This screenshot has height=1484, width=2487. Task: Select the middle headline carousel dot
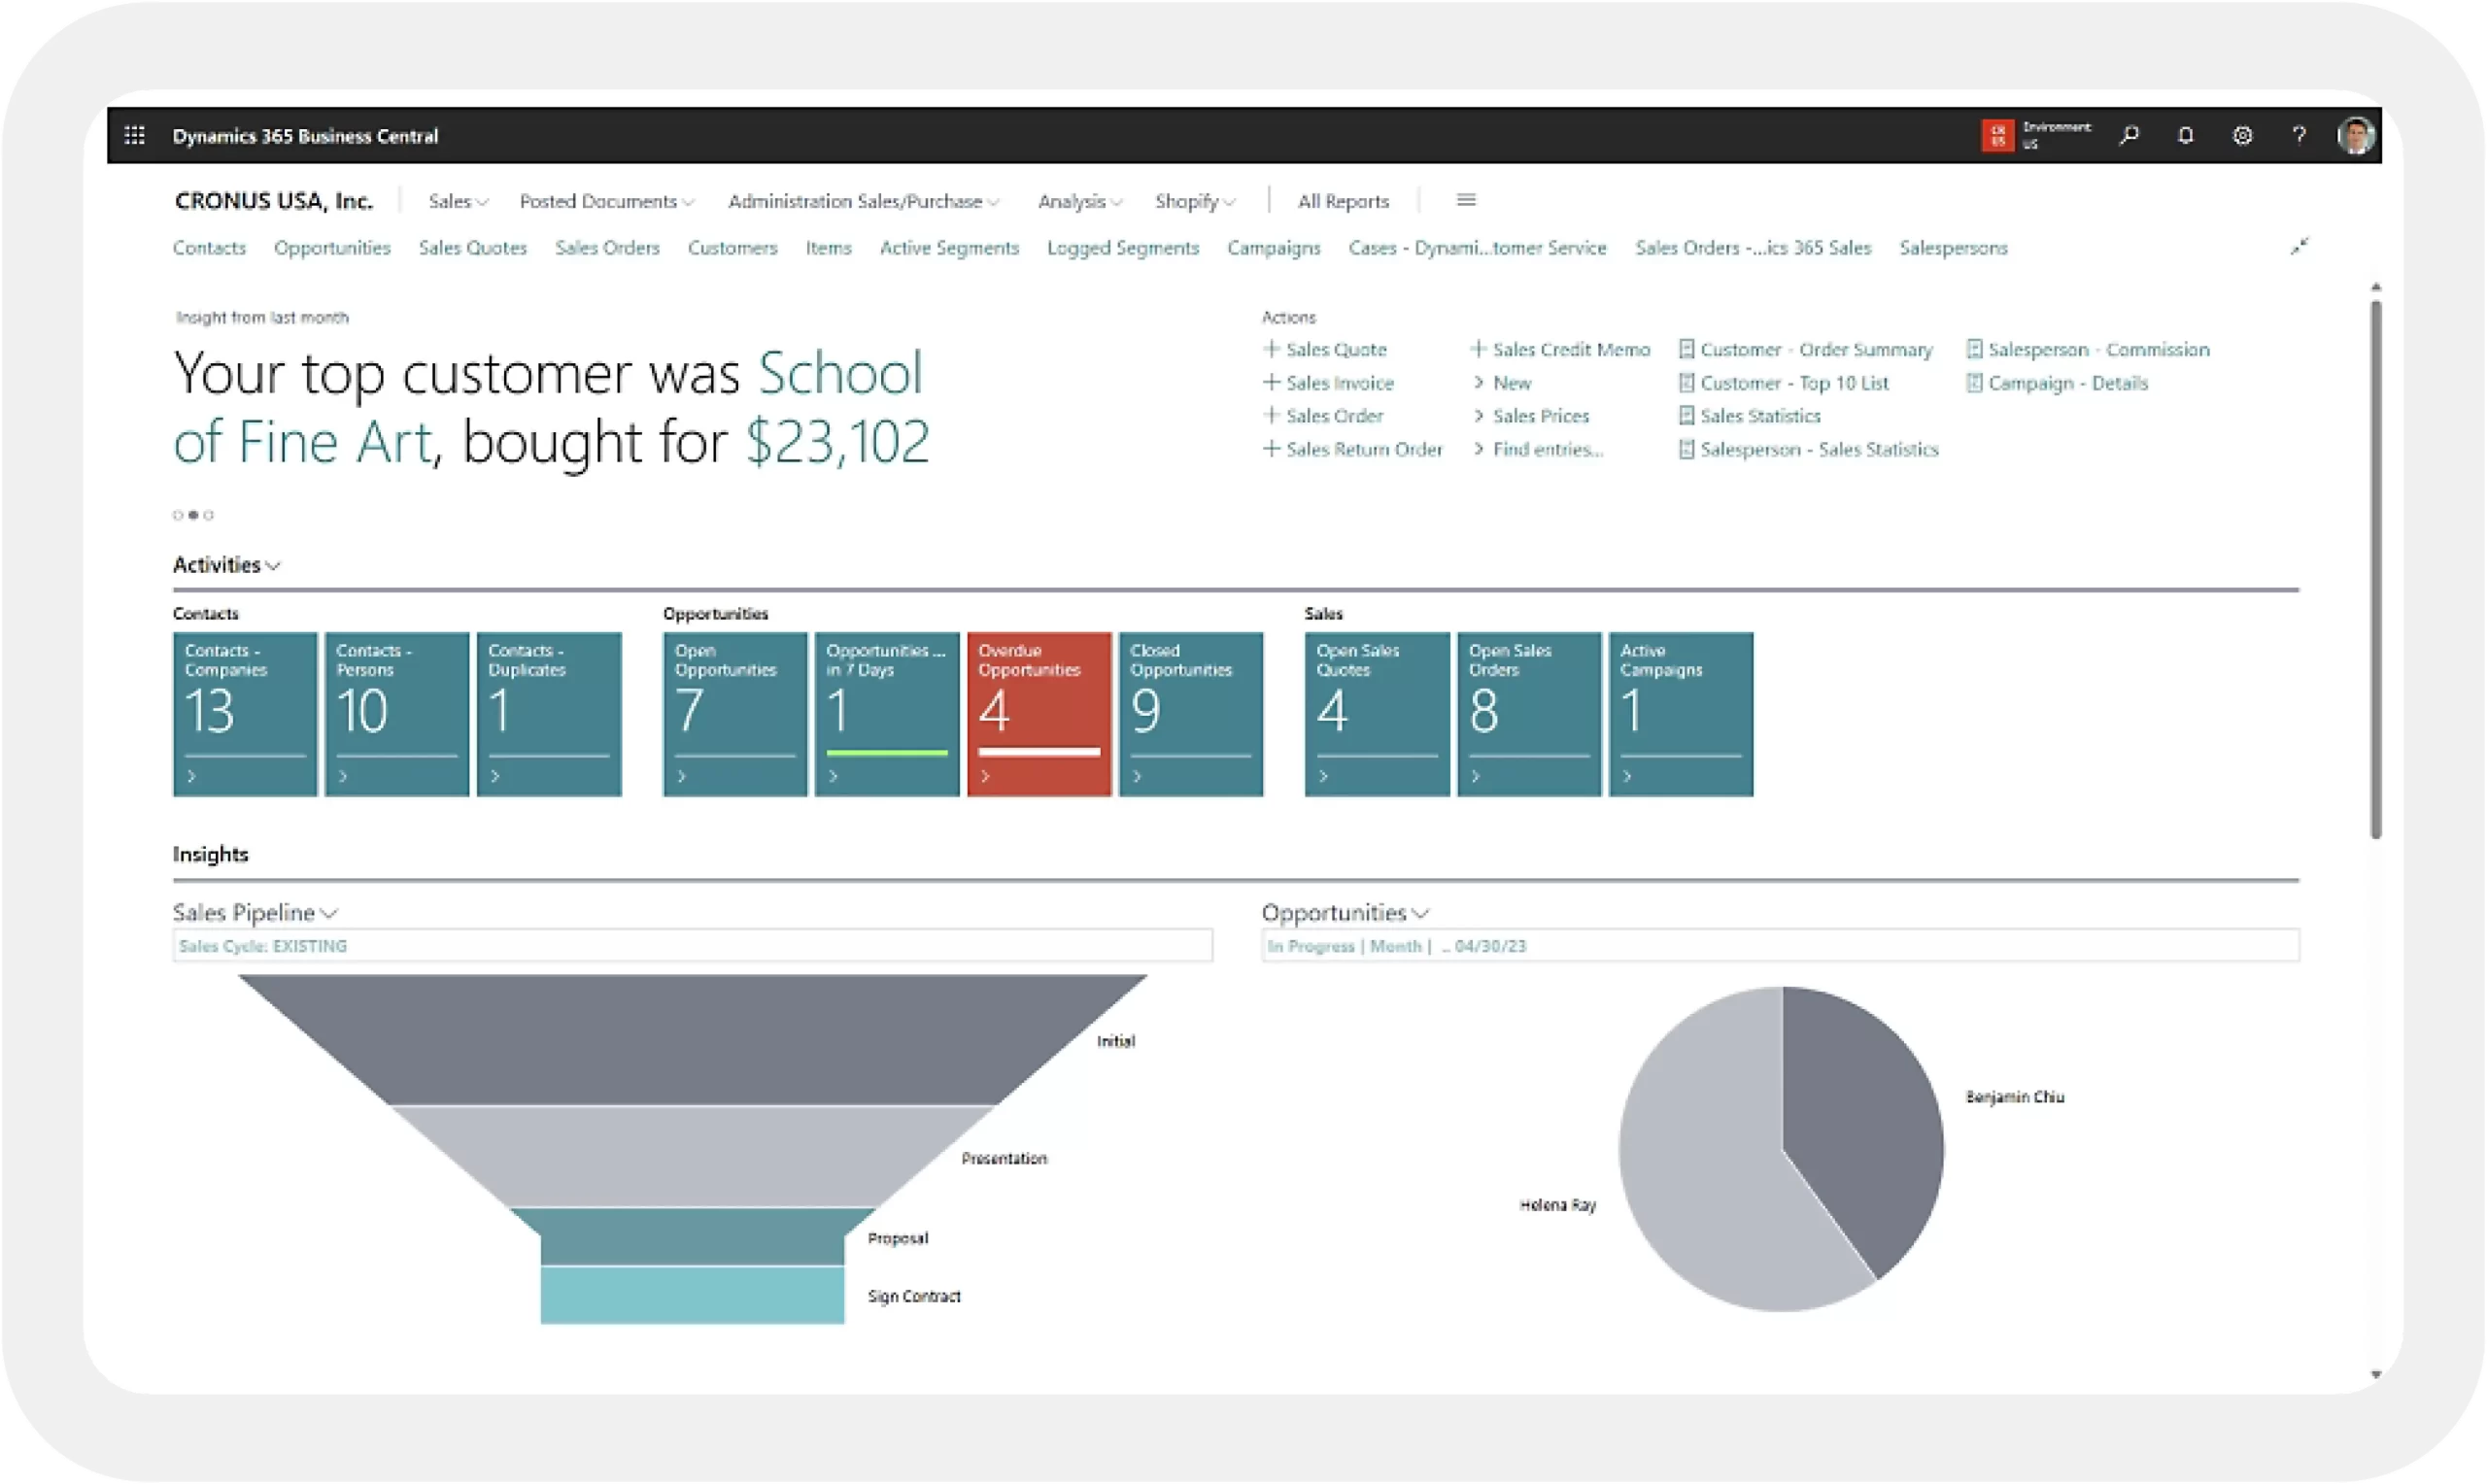click(193, 515)
